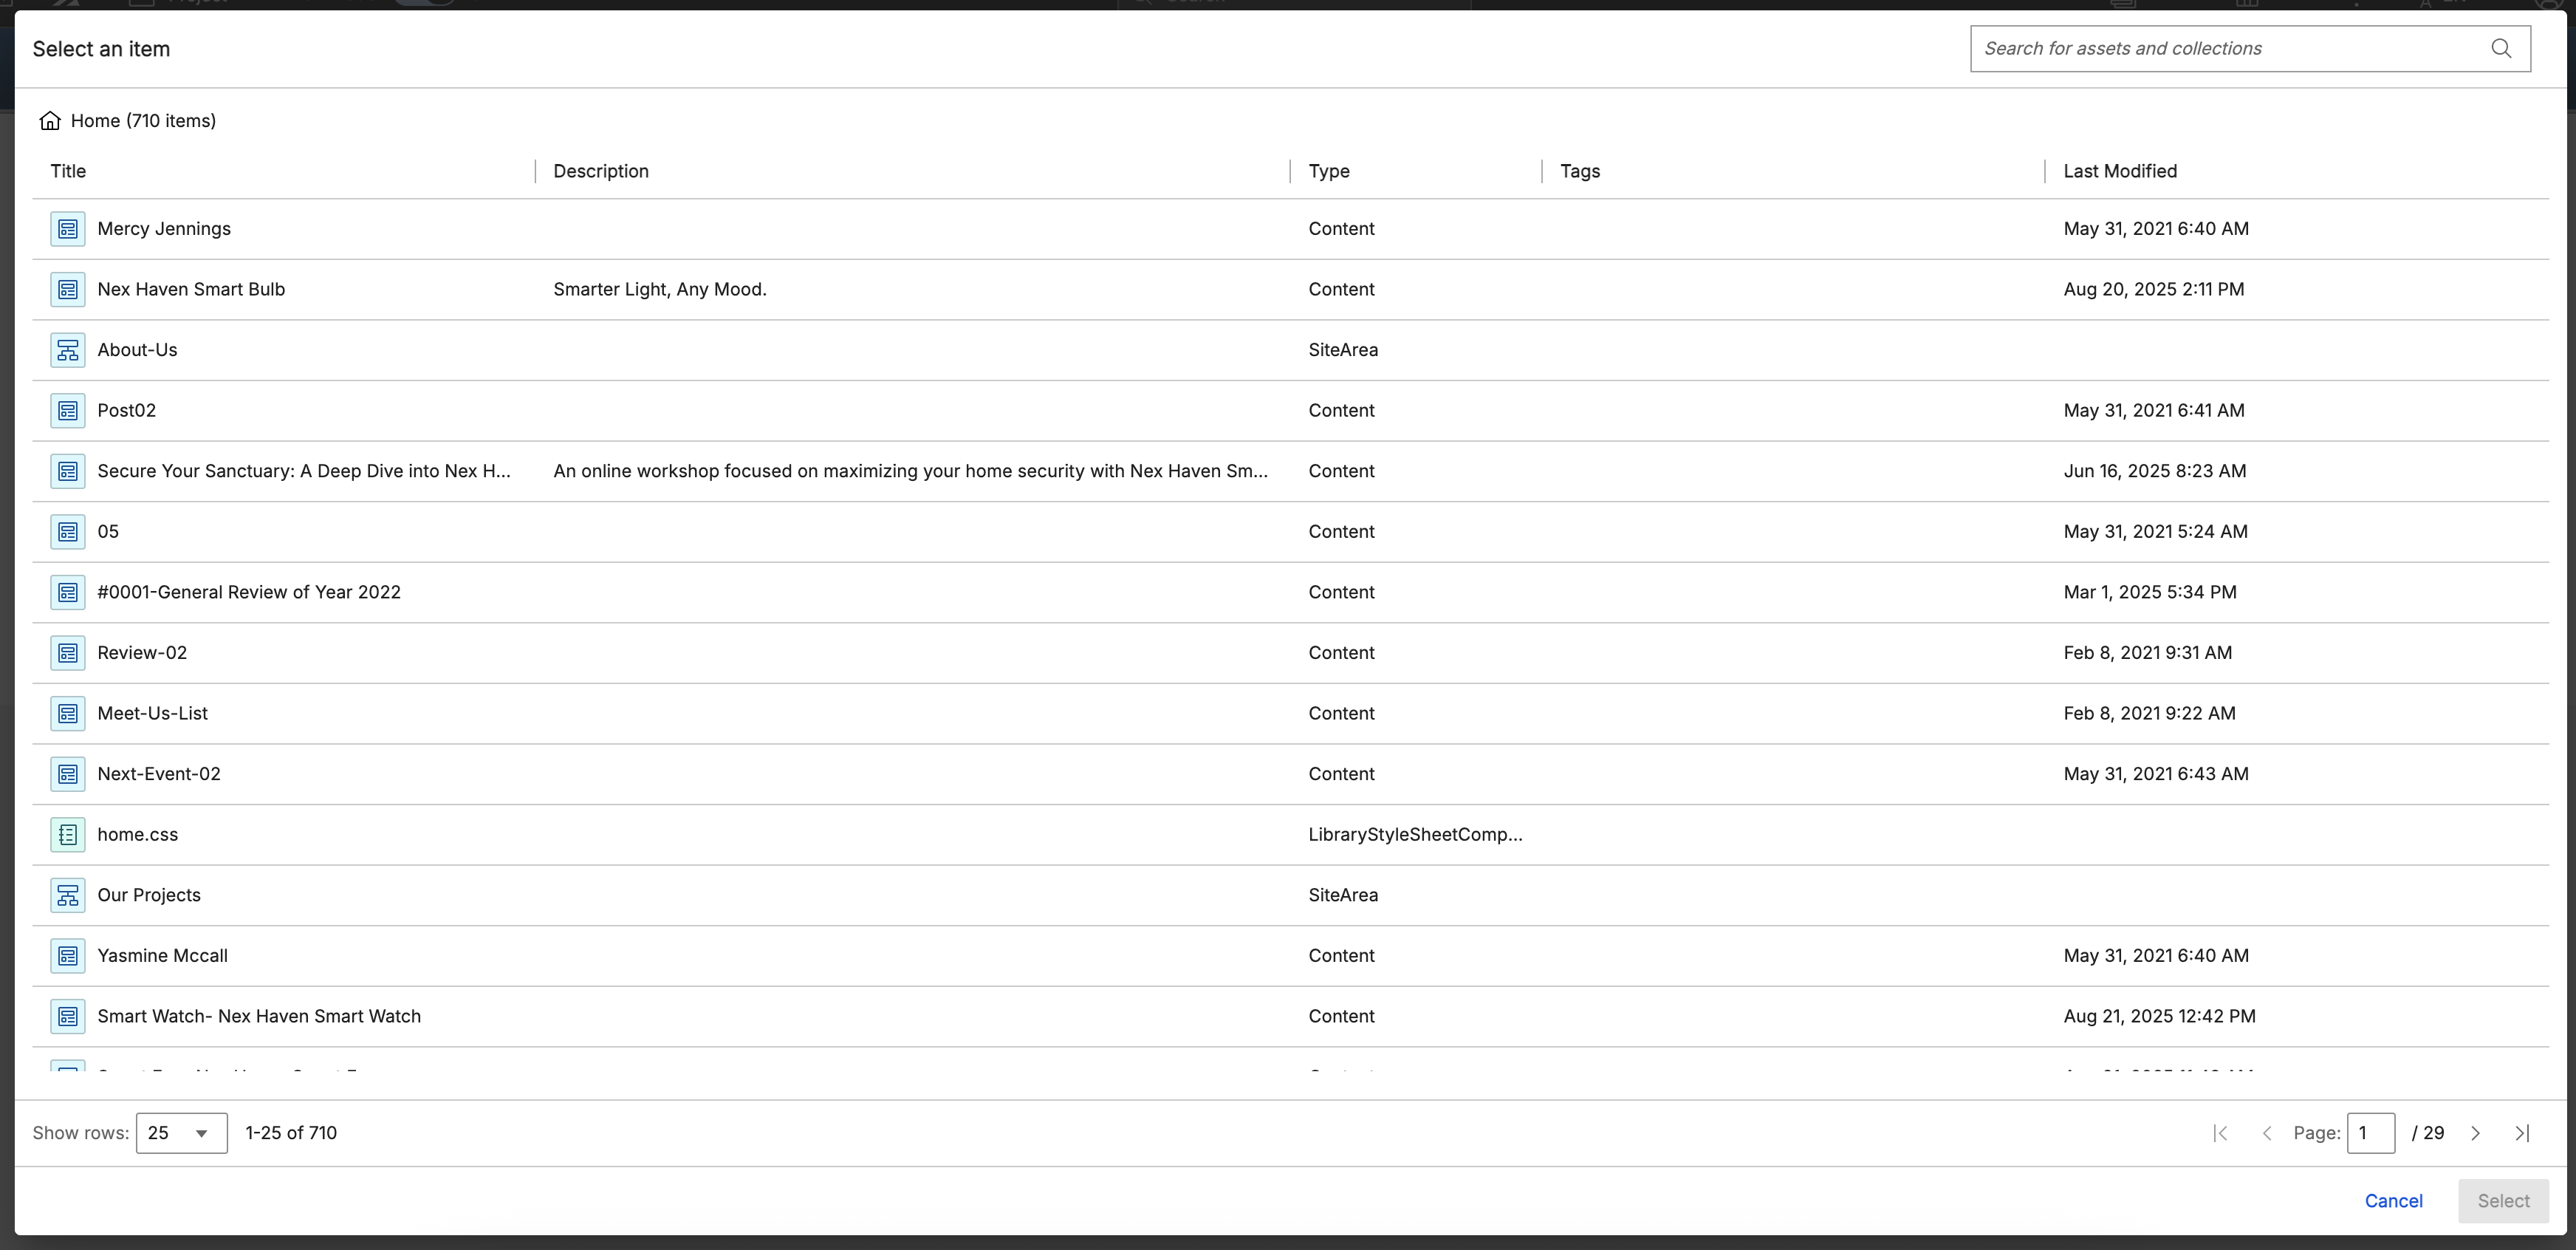Select the Nex Haven Smart Bulb row
2576x1250 pixels.
point(191,289)
